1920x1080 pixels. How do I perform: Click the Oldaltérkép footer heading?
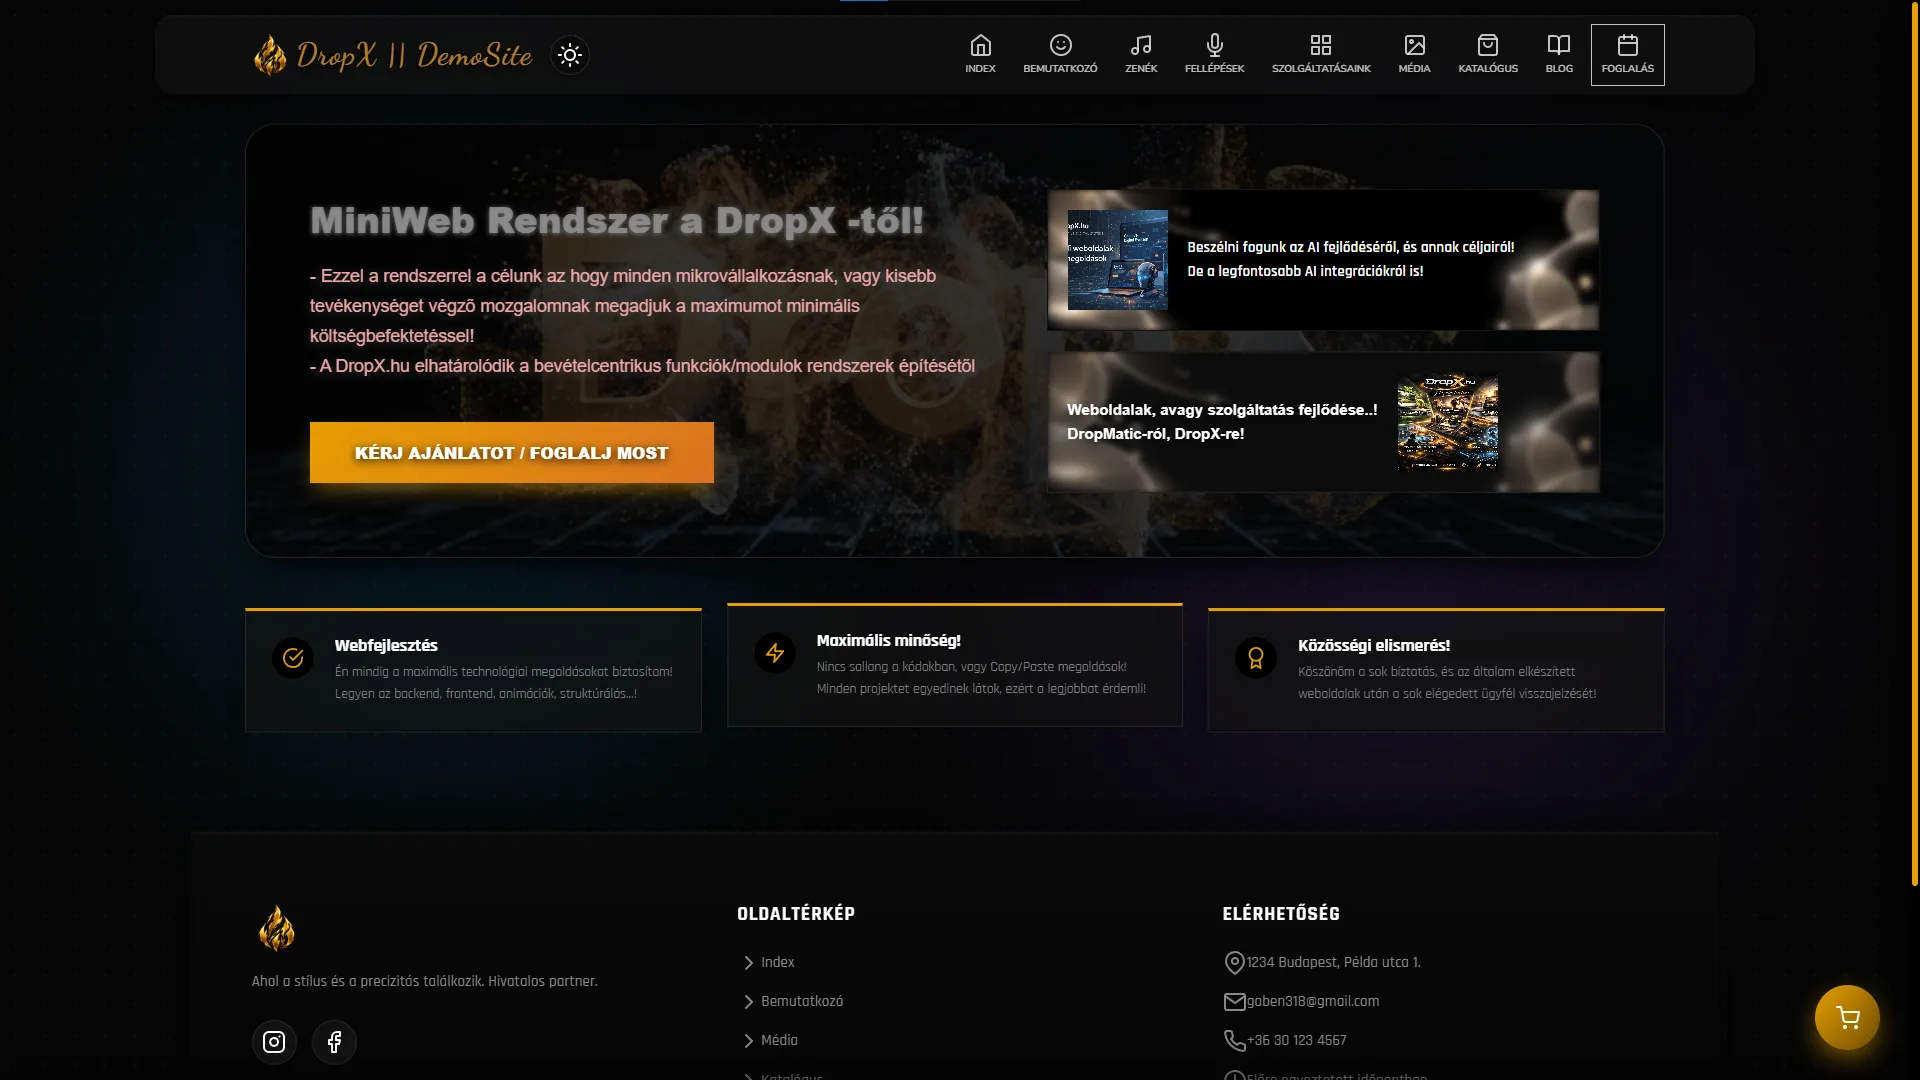pos(796,913)
